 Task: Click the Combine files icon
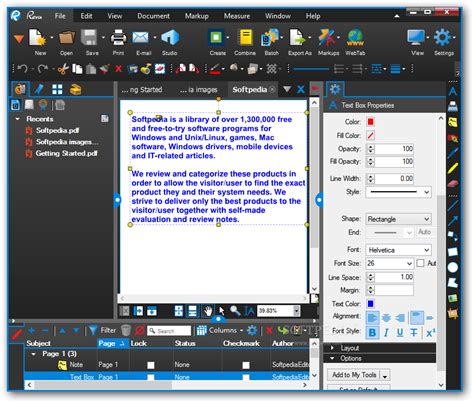(x=246, y=37)
